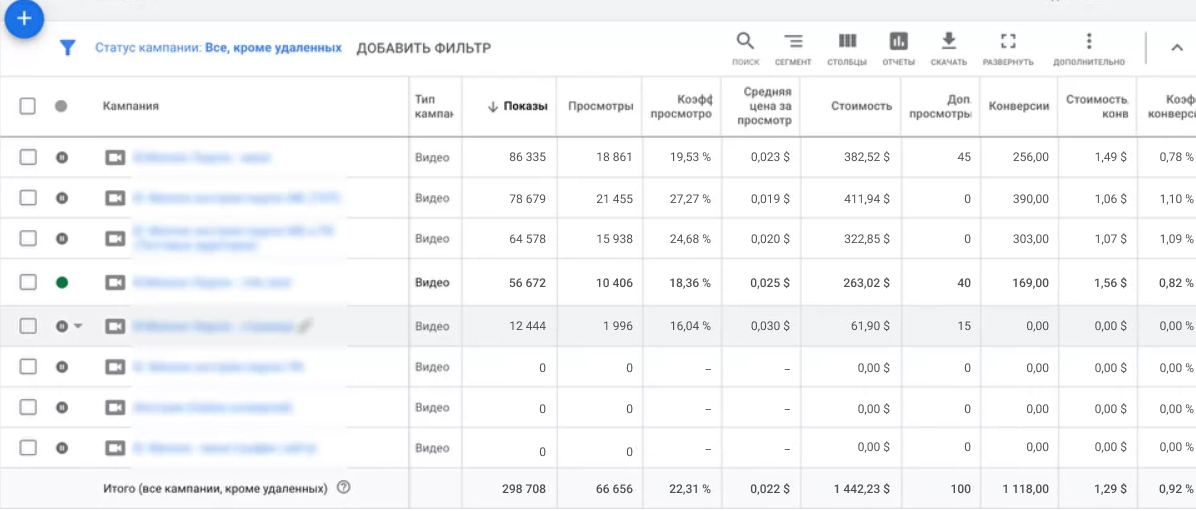Screen dimensions: 1196x511
Task: Tick the checkbox for the 56 672 row
Action: coord(27,282)
